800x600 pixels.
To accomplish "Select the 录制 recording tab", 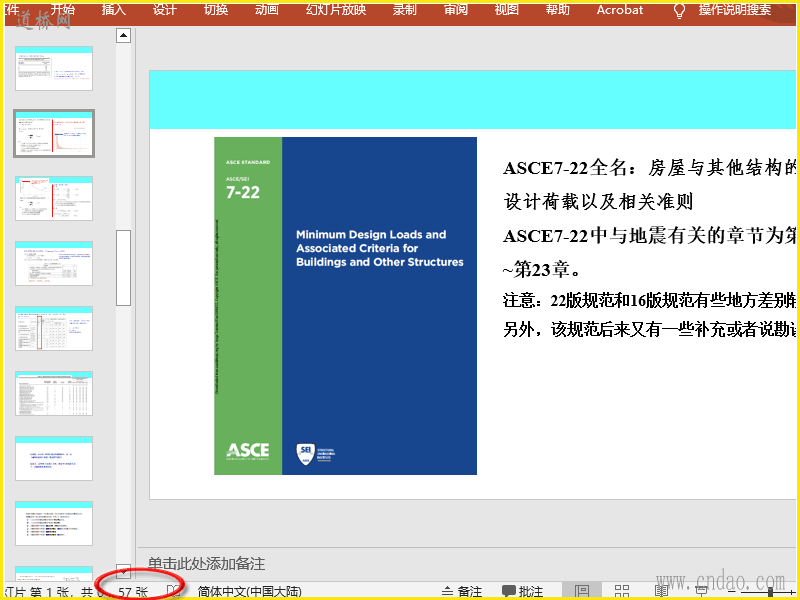I will pos(405,9).
